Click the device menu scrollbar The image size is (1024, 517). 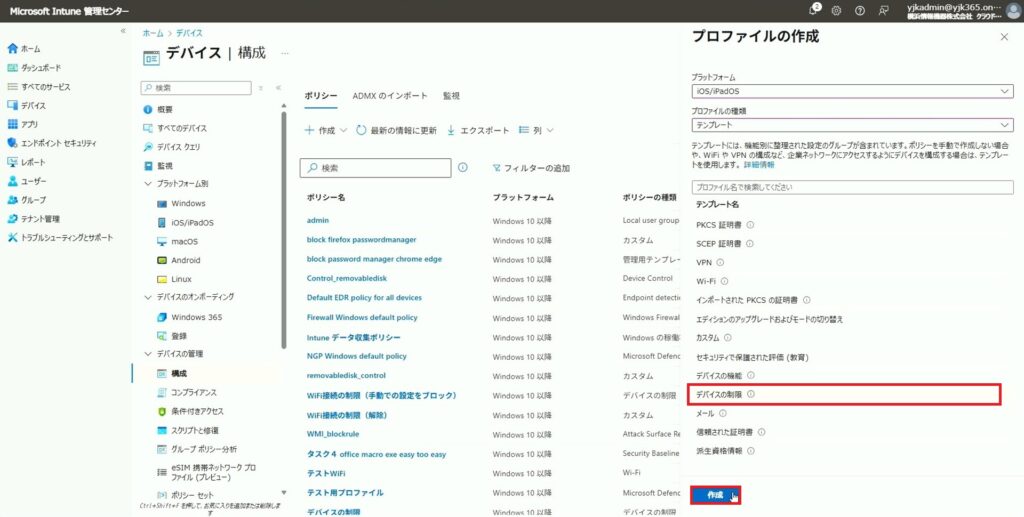283,228
